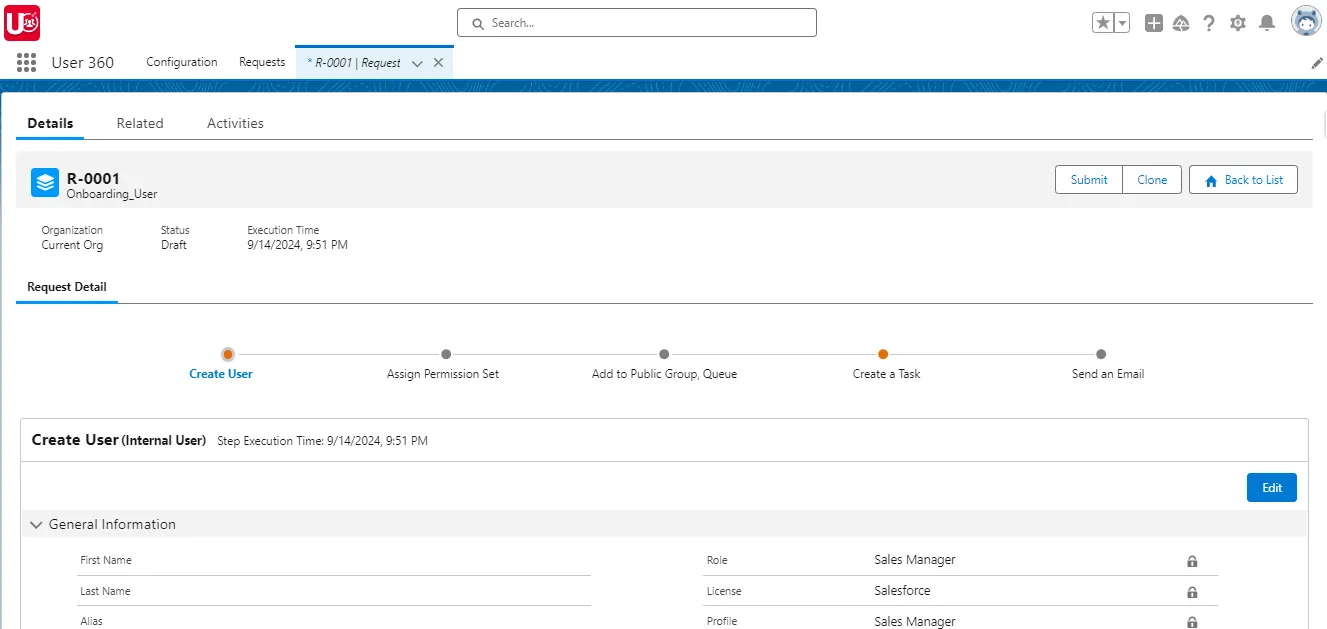
Task: Open Salesforce Help with the question mark icon
Action: pyautogui.click(x=1209, y=22)
